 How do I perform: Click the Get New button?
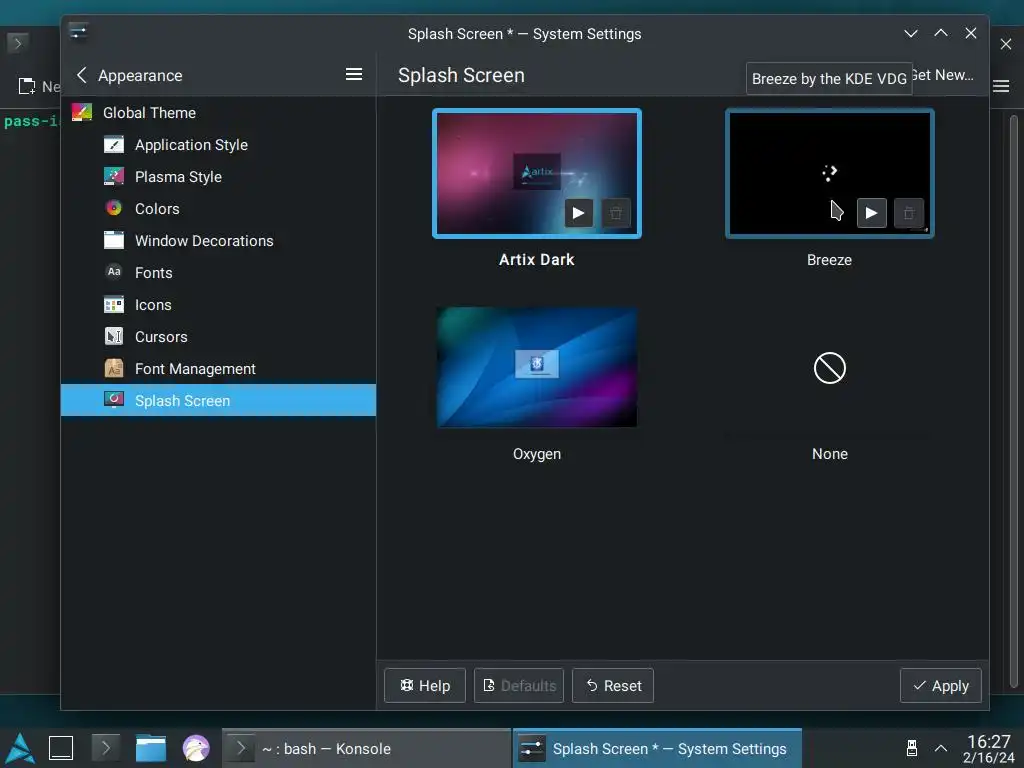click(x=946, y=75)
